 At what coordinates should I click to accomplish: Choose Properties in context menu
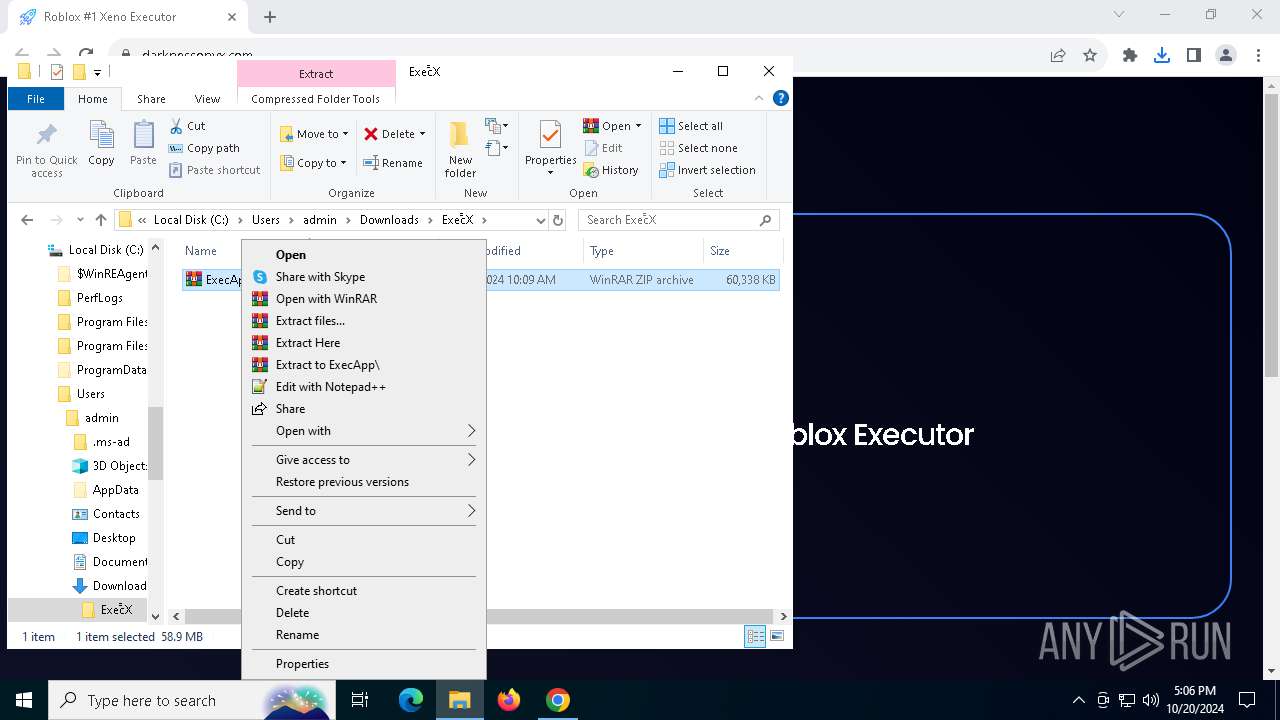pos(364,664)
